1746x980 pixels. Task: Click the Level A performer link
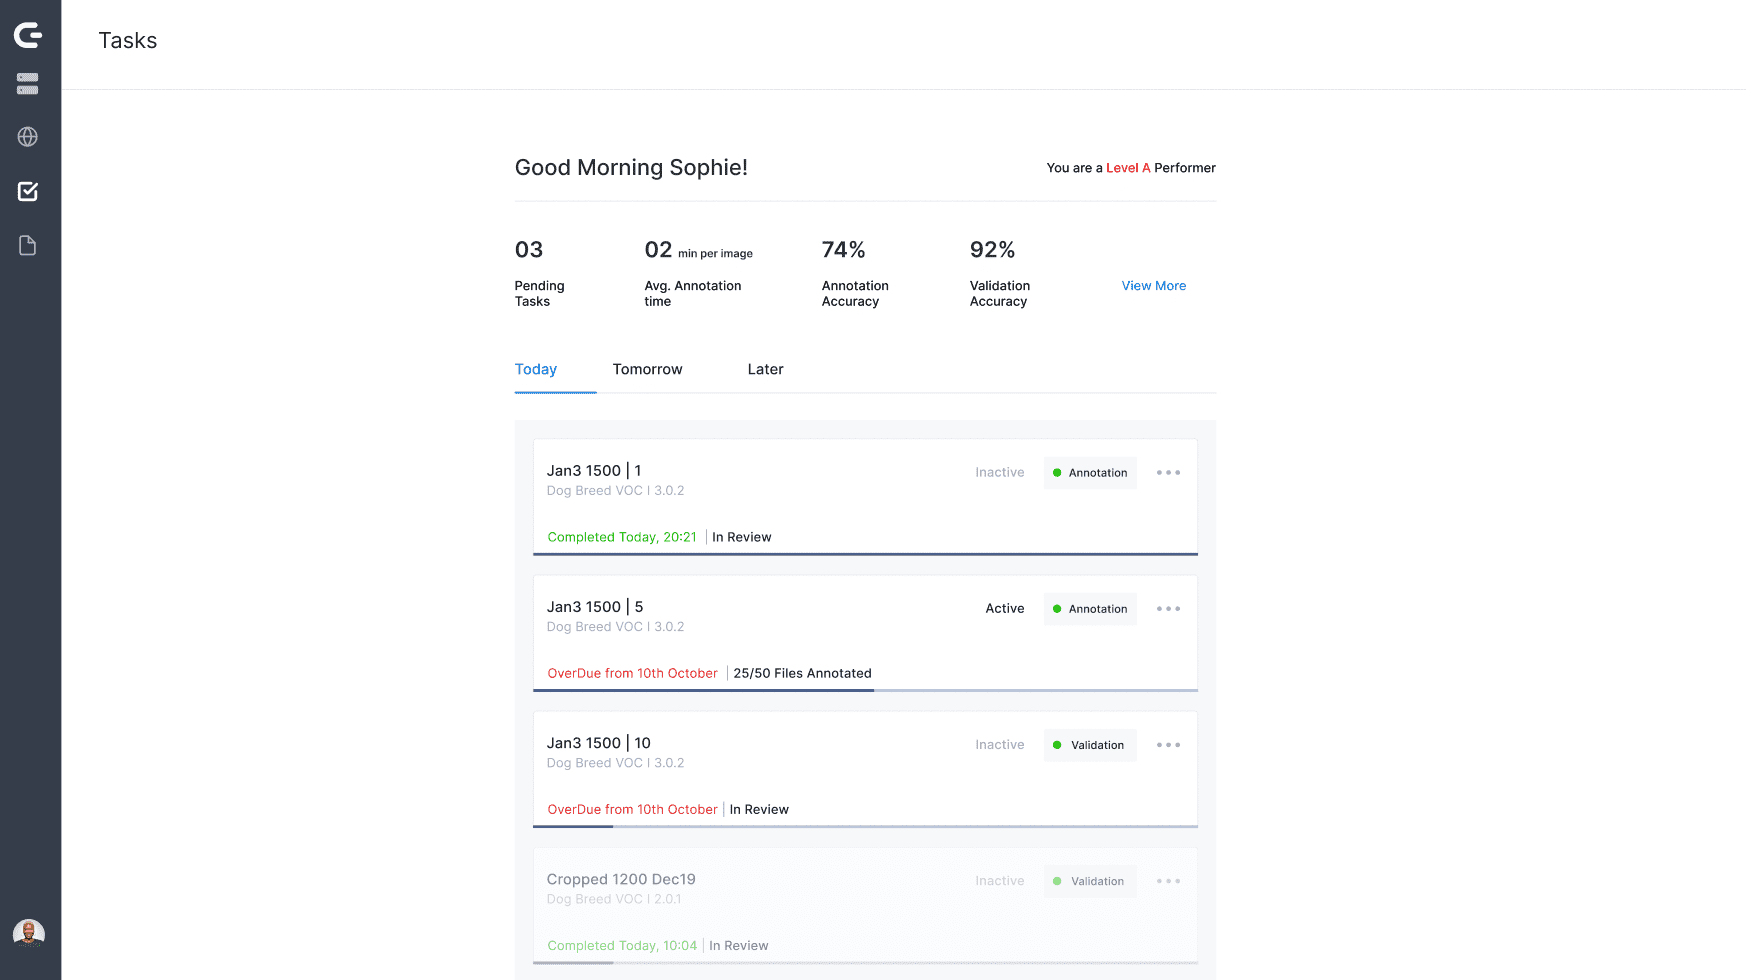pos(1128,168)
